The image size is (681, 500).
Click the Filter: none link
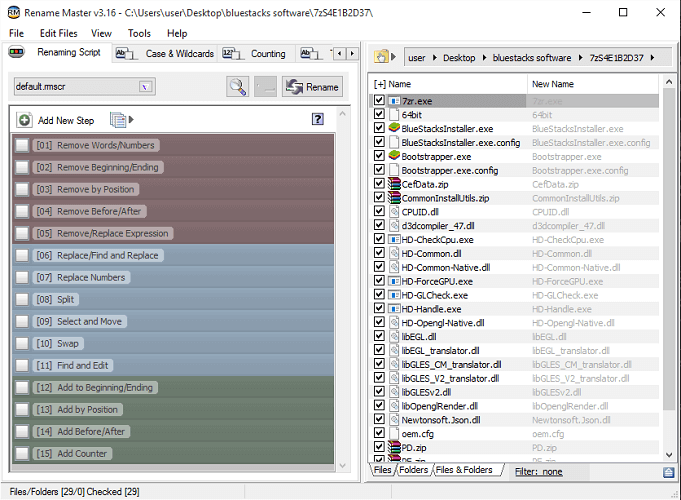pos(539,472)
